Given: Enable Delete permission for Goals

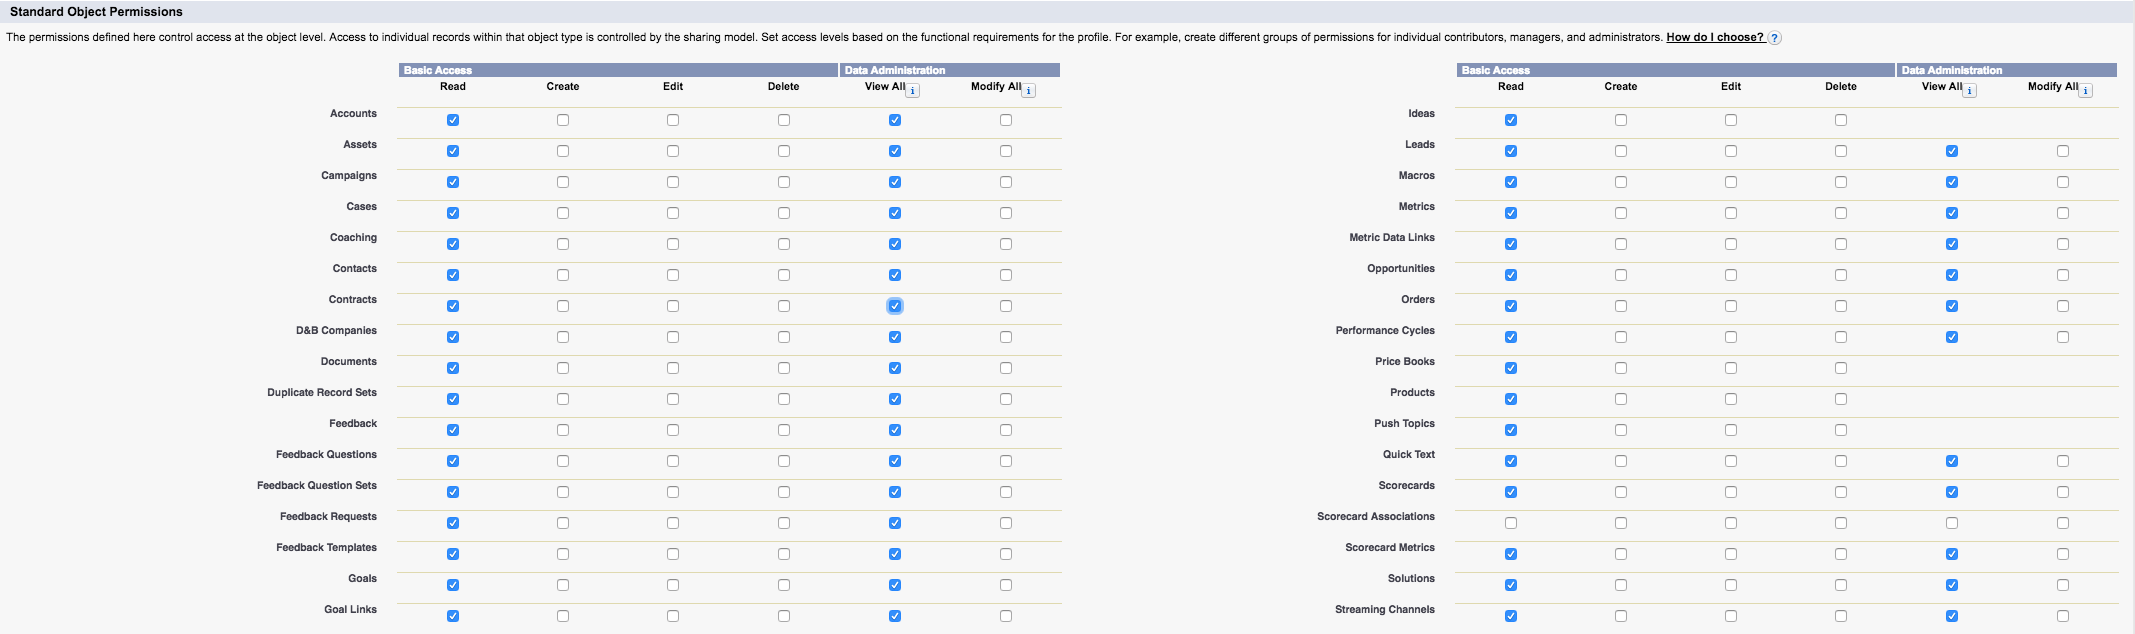Looking at the screenshot, I should [x=784, y=585].
